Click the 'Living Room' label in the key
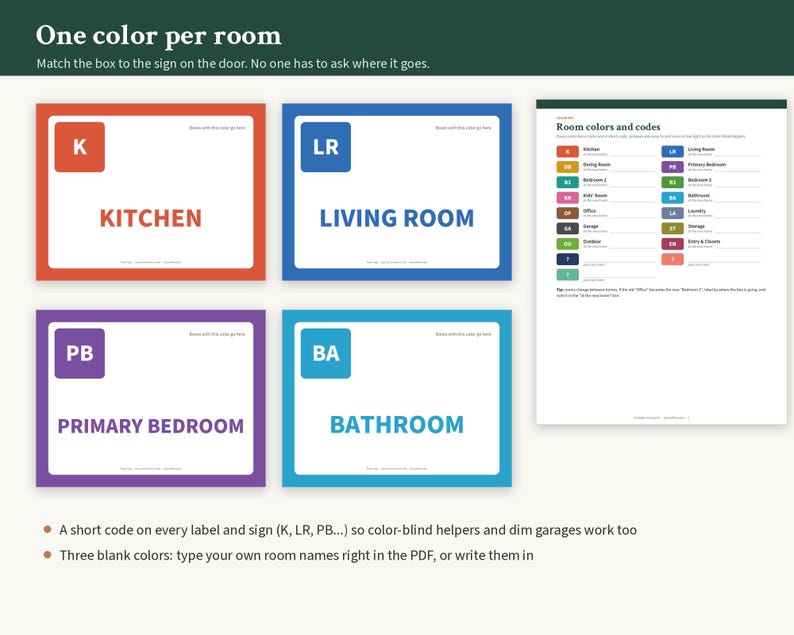The height and width of the screenshot is (635, 794). (x=701, y=149)
